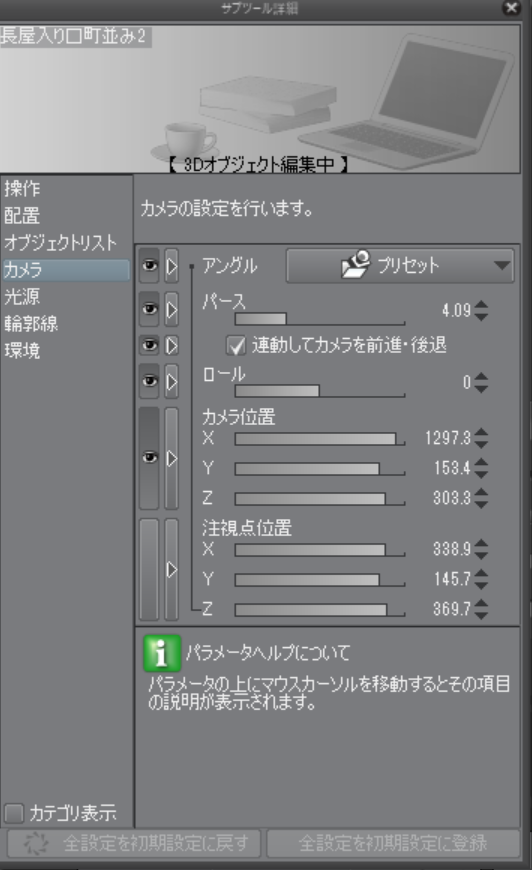Expand the triangle beside the パース row

172,309
